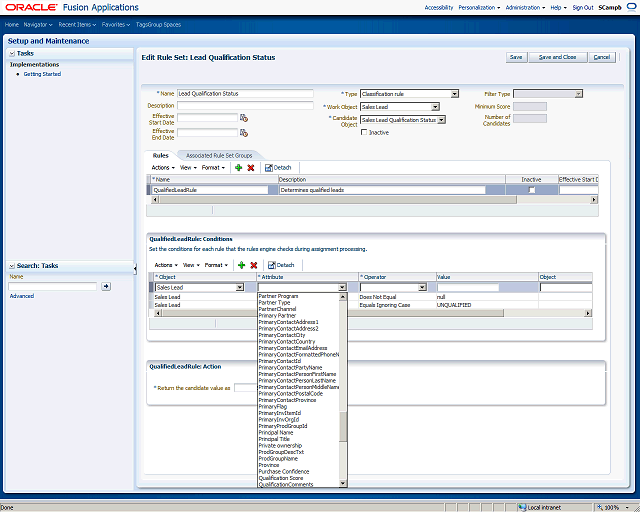Delete condition with red X in Conditions toolbar
Screen dimensions: 640x512
pyautogui.click(x=253, y=265)
